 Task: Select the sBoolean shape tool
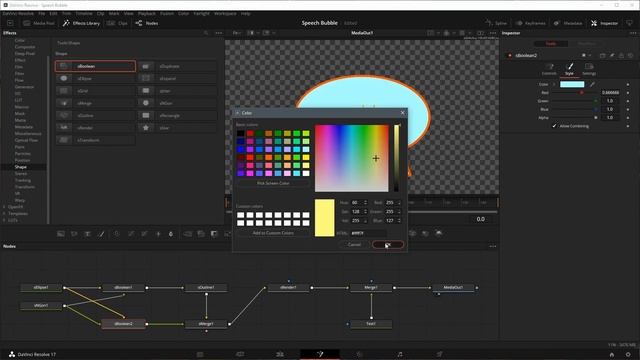point(95,66)
